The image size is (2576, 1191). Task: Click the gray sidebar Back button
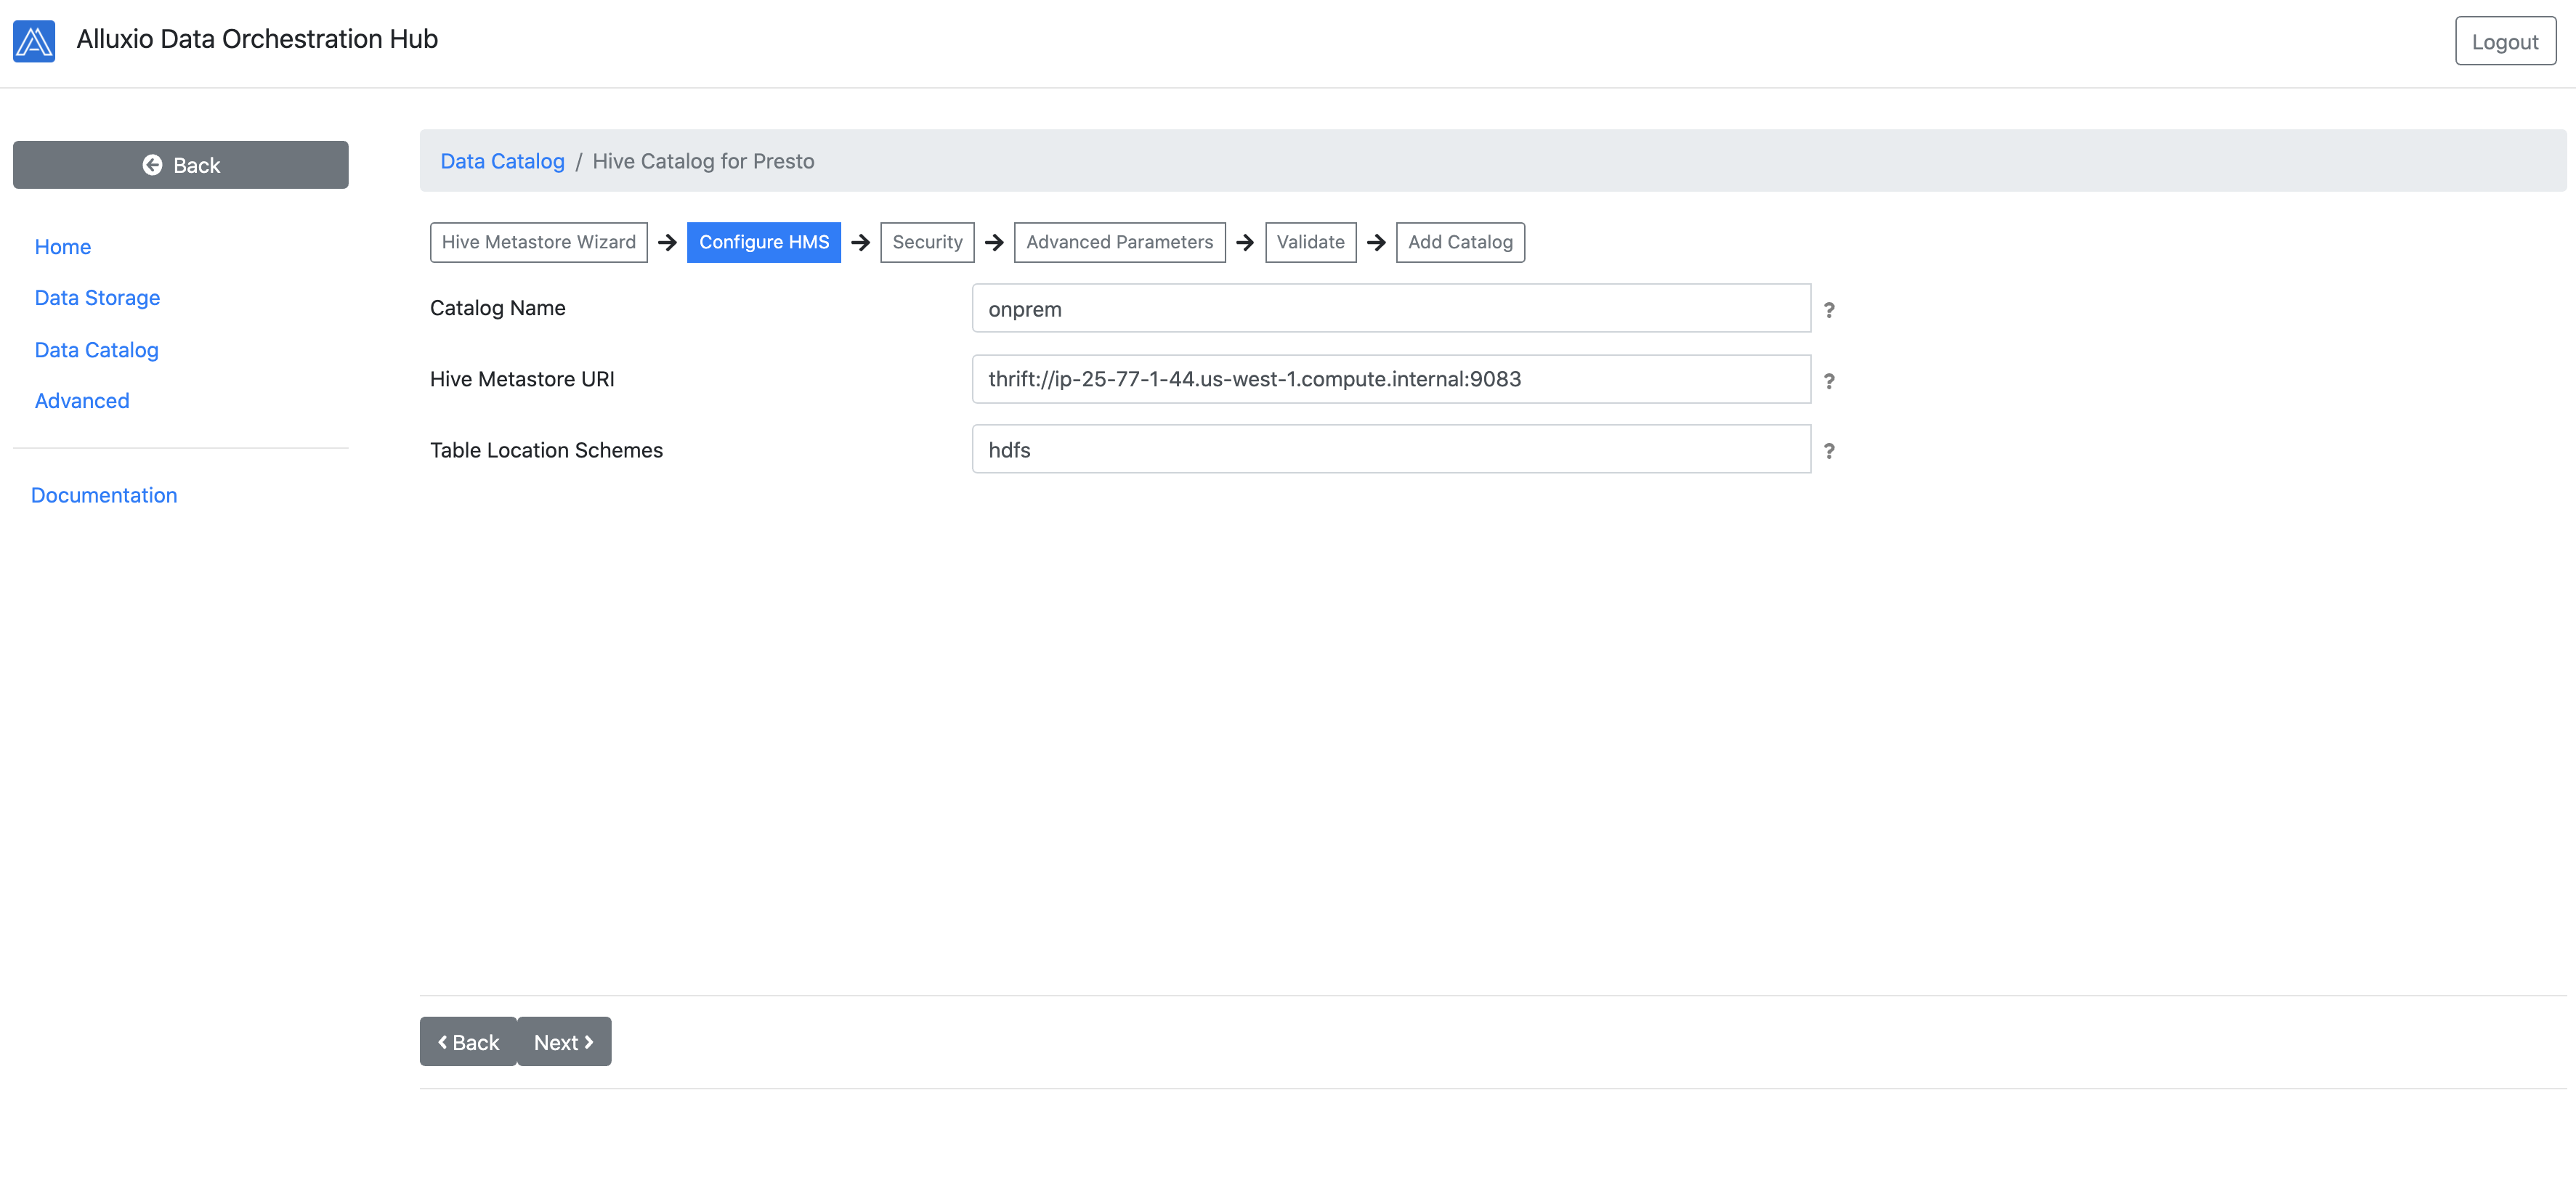(x=181, y=165)
